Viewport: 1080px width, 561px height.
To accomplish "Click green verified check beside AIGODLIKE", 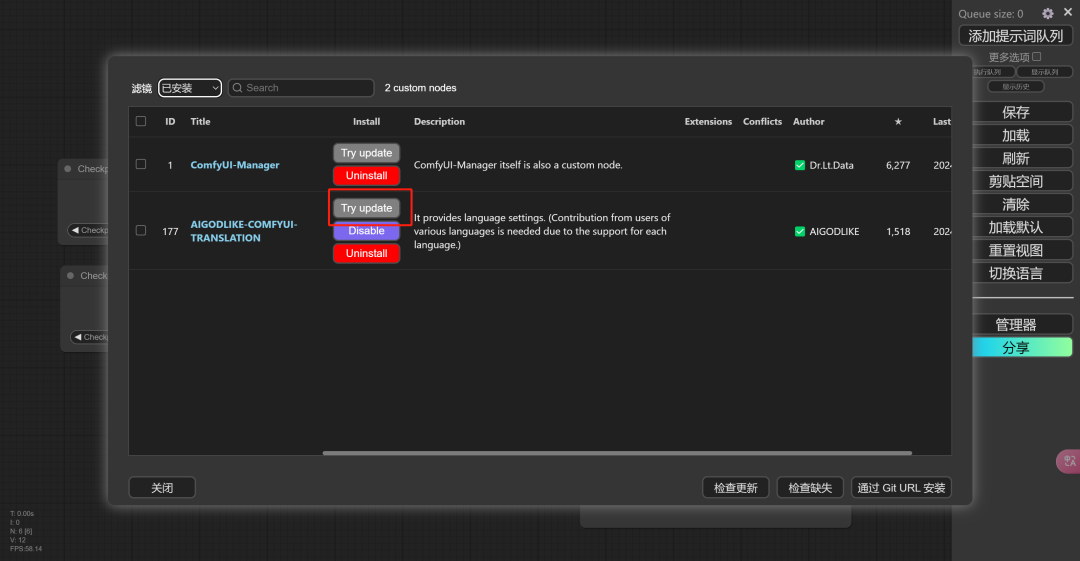I will point(800,232).
